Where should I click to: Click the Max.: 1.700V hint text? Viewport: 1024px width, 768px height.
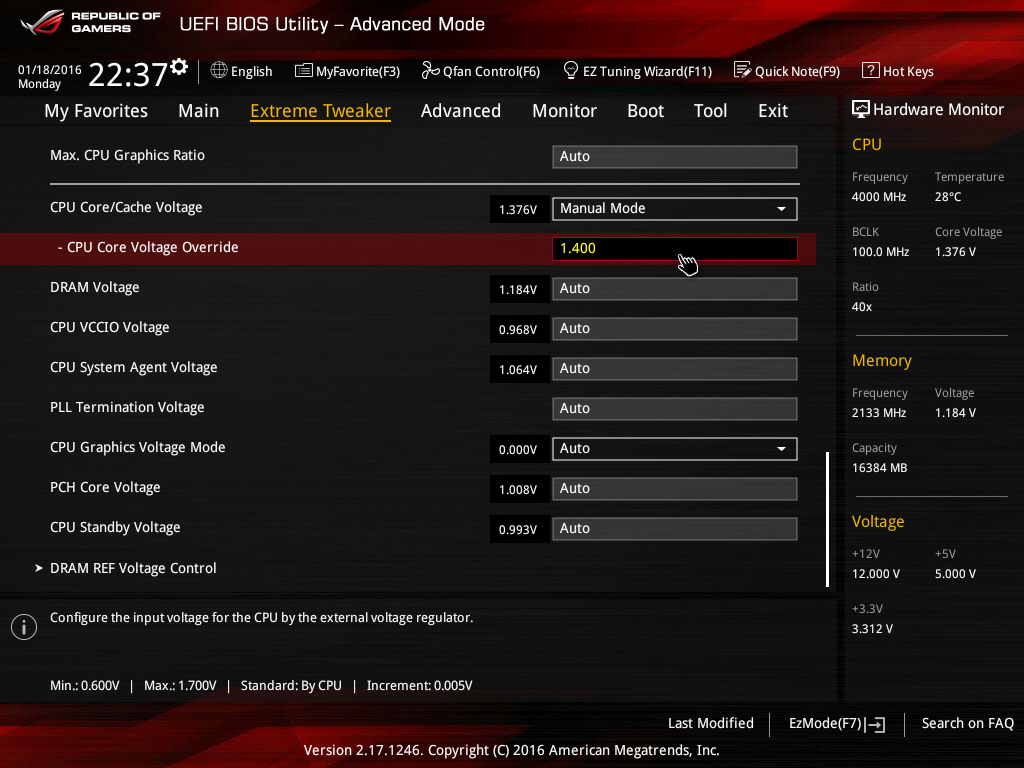point(180,686)
